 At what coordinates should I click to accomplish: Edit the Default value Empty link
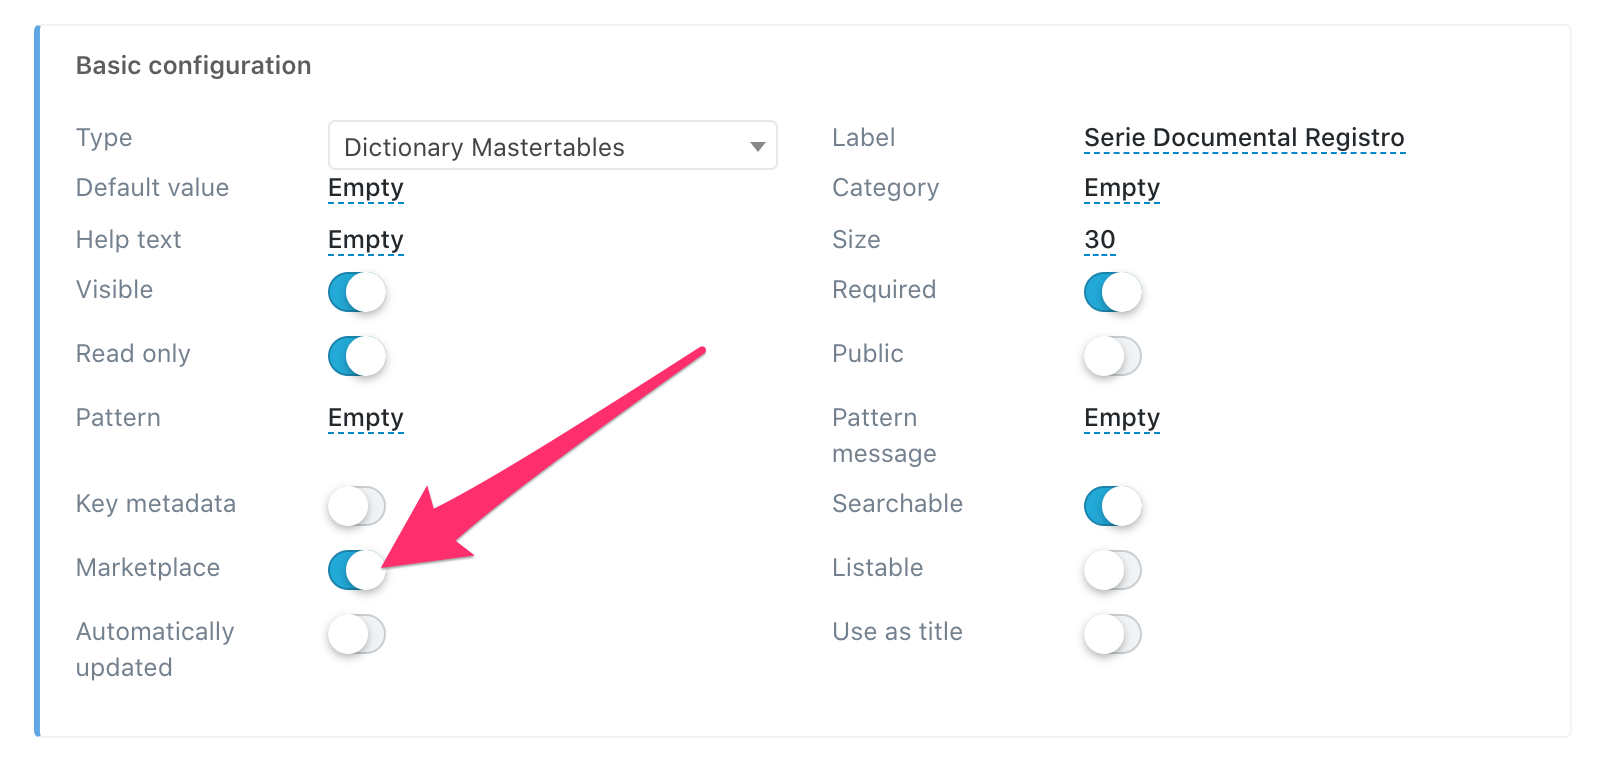(x=366, y=188)
